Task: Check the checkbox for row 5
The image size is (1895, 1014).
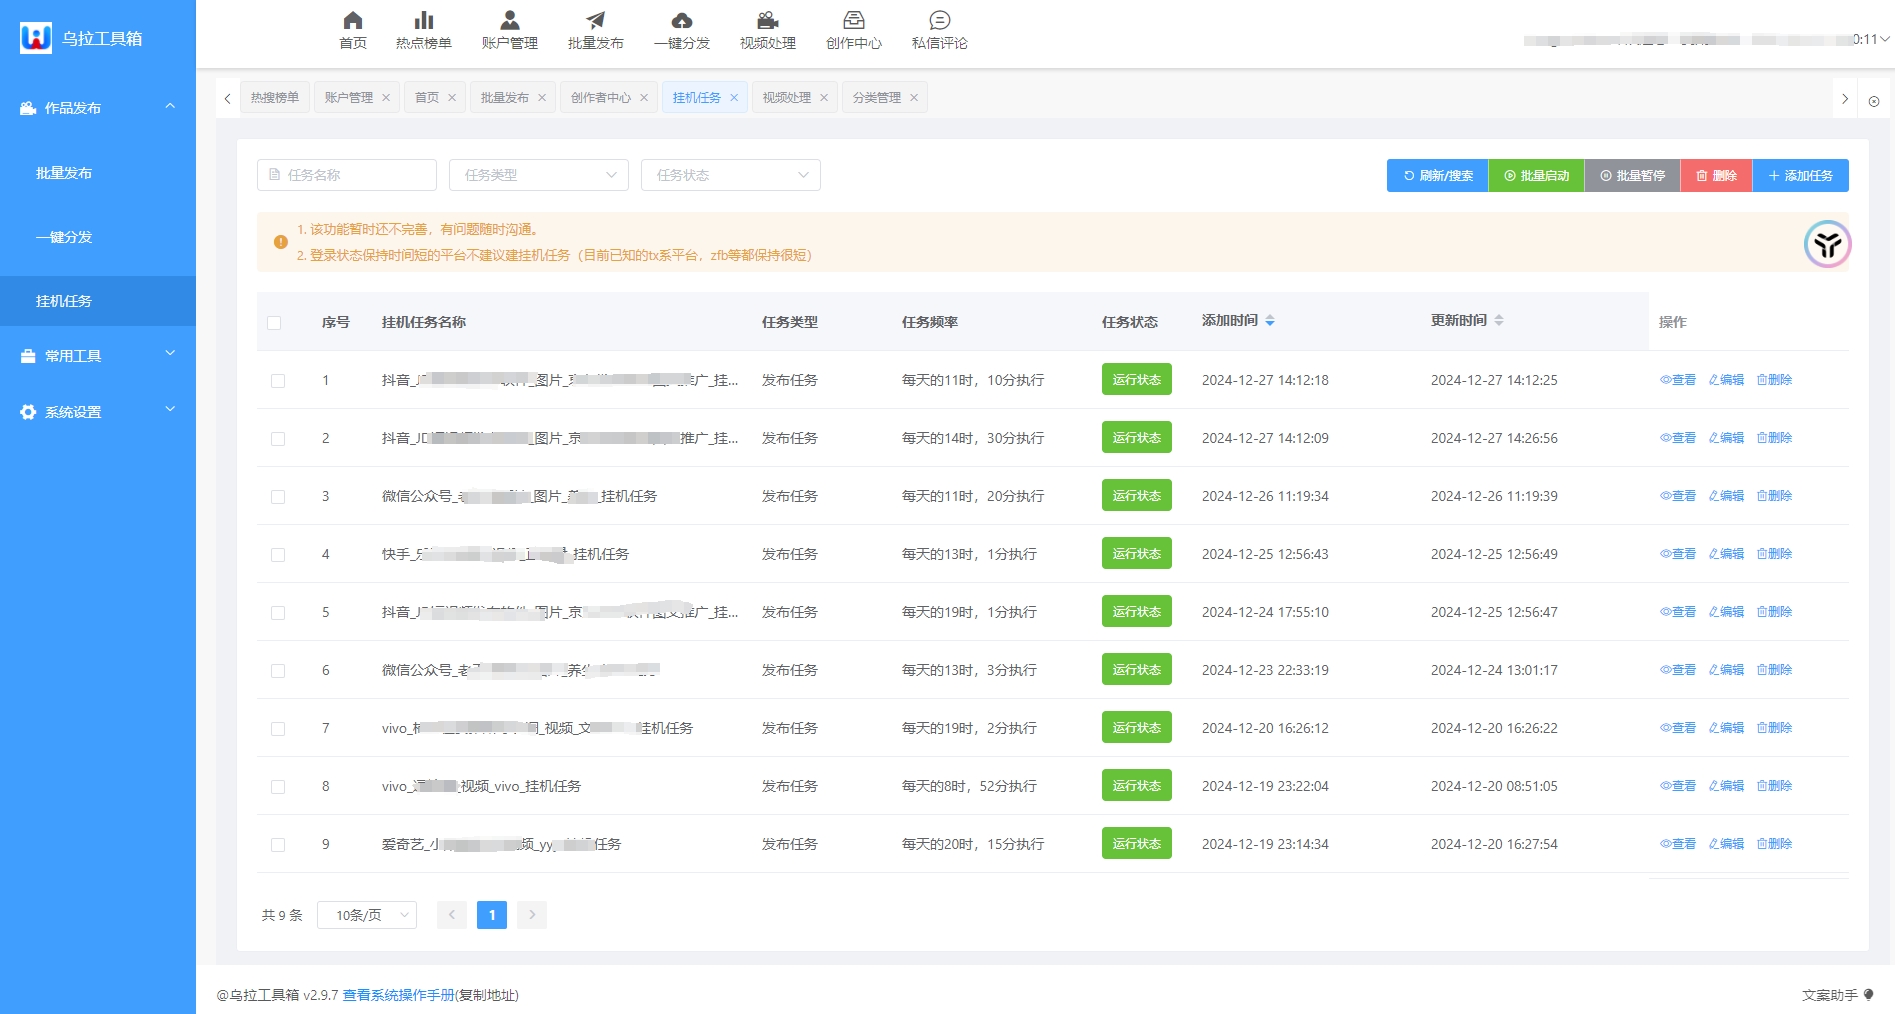Action: [278, 613]
